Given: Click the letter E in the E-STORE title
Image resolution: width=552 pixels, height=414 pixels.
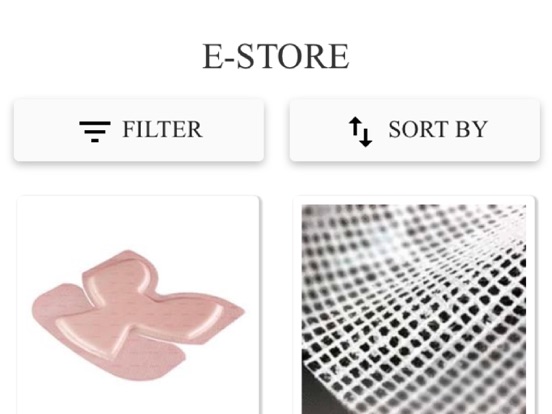Looking at the screenshot, I should (x=213, y=56).
